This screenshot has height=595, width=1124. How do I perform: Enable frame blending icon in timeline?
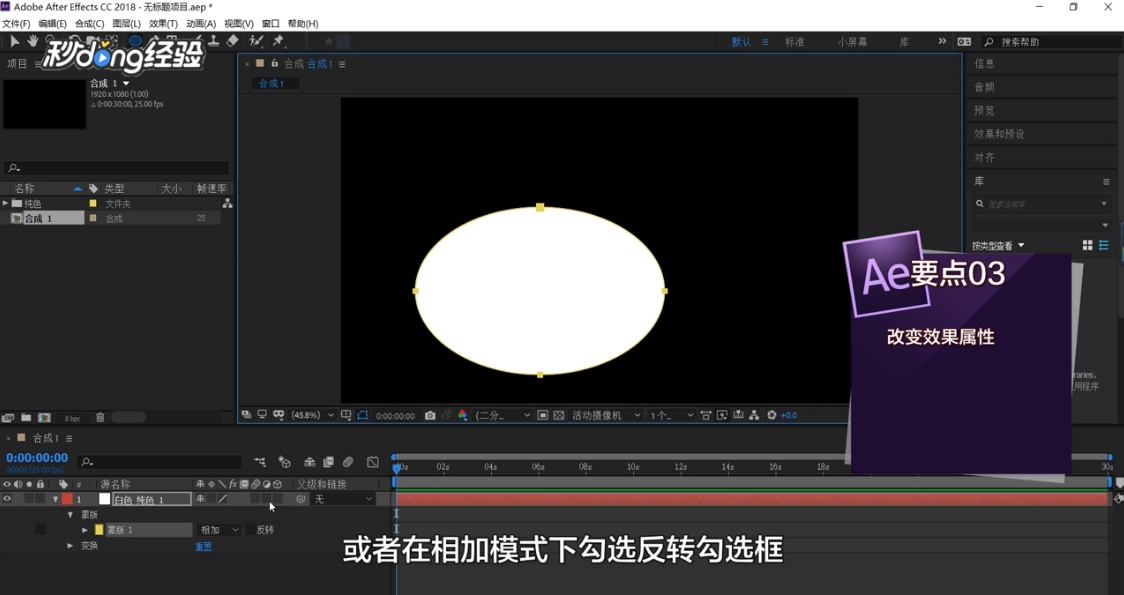coord(328,462)
